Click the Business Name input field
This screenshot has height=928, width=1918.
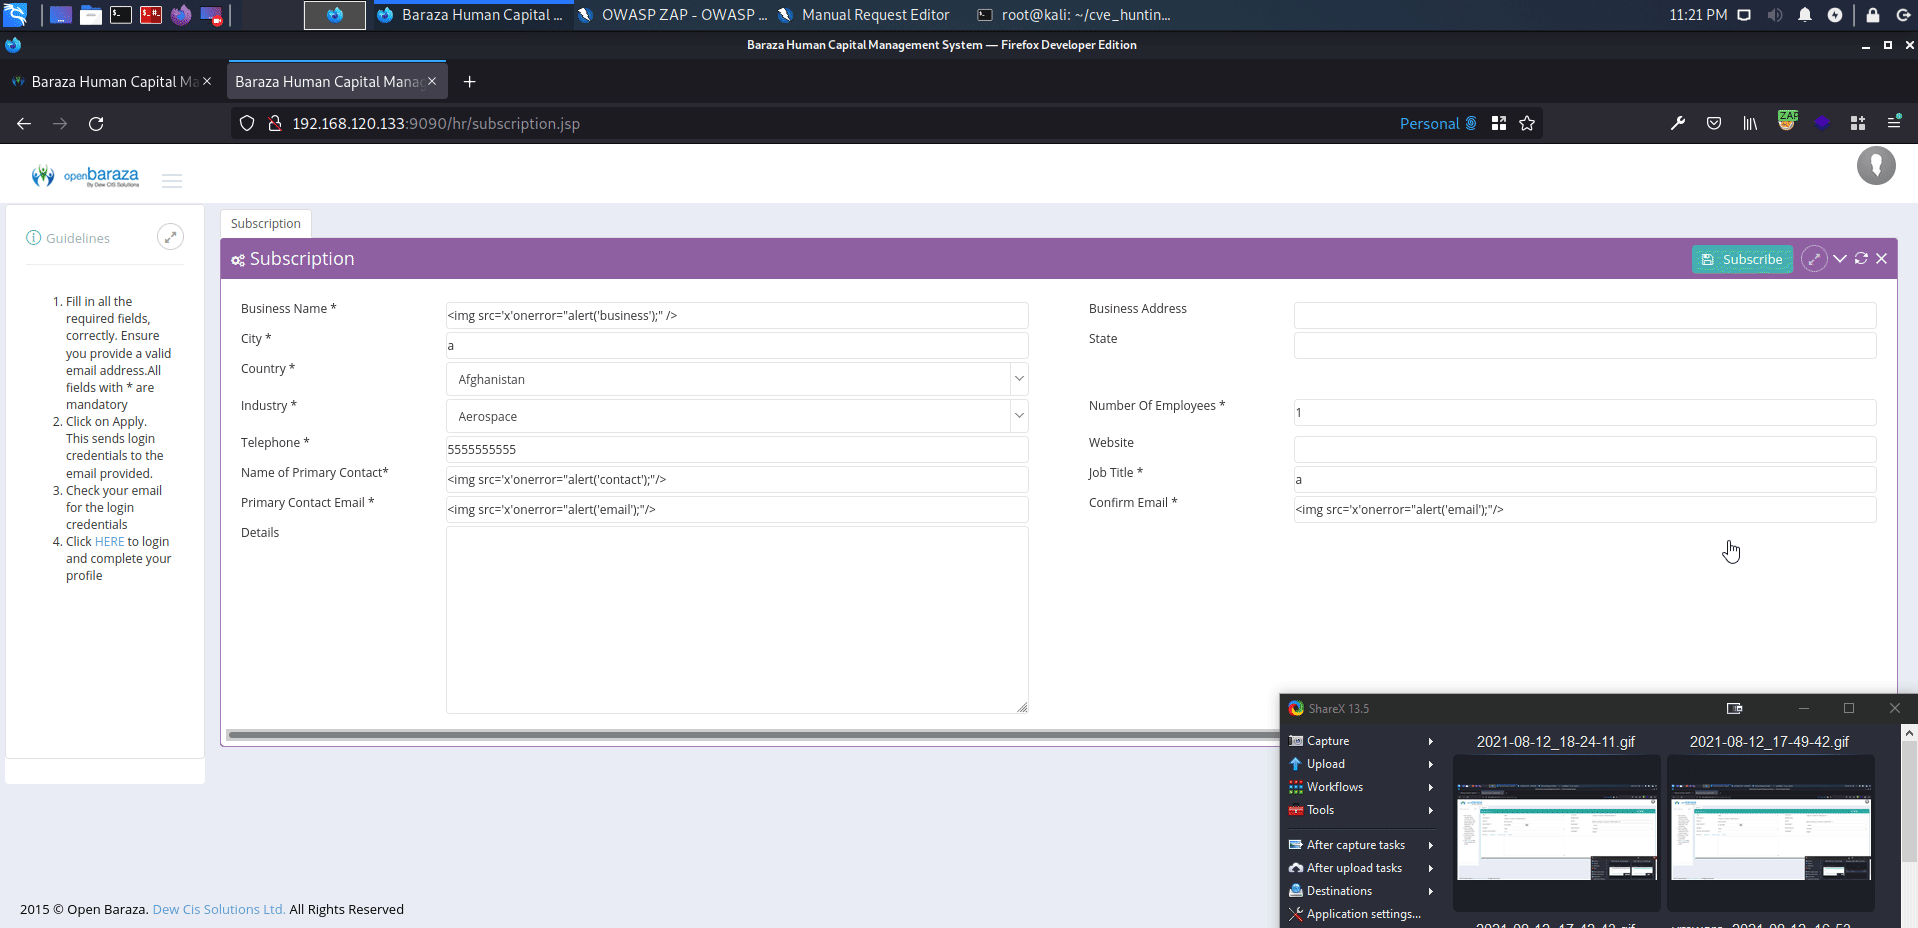pos(737,315)
